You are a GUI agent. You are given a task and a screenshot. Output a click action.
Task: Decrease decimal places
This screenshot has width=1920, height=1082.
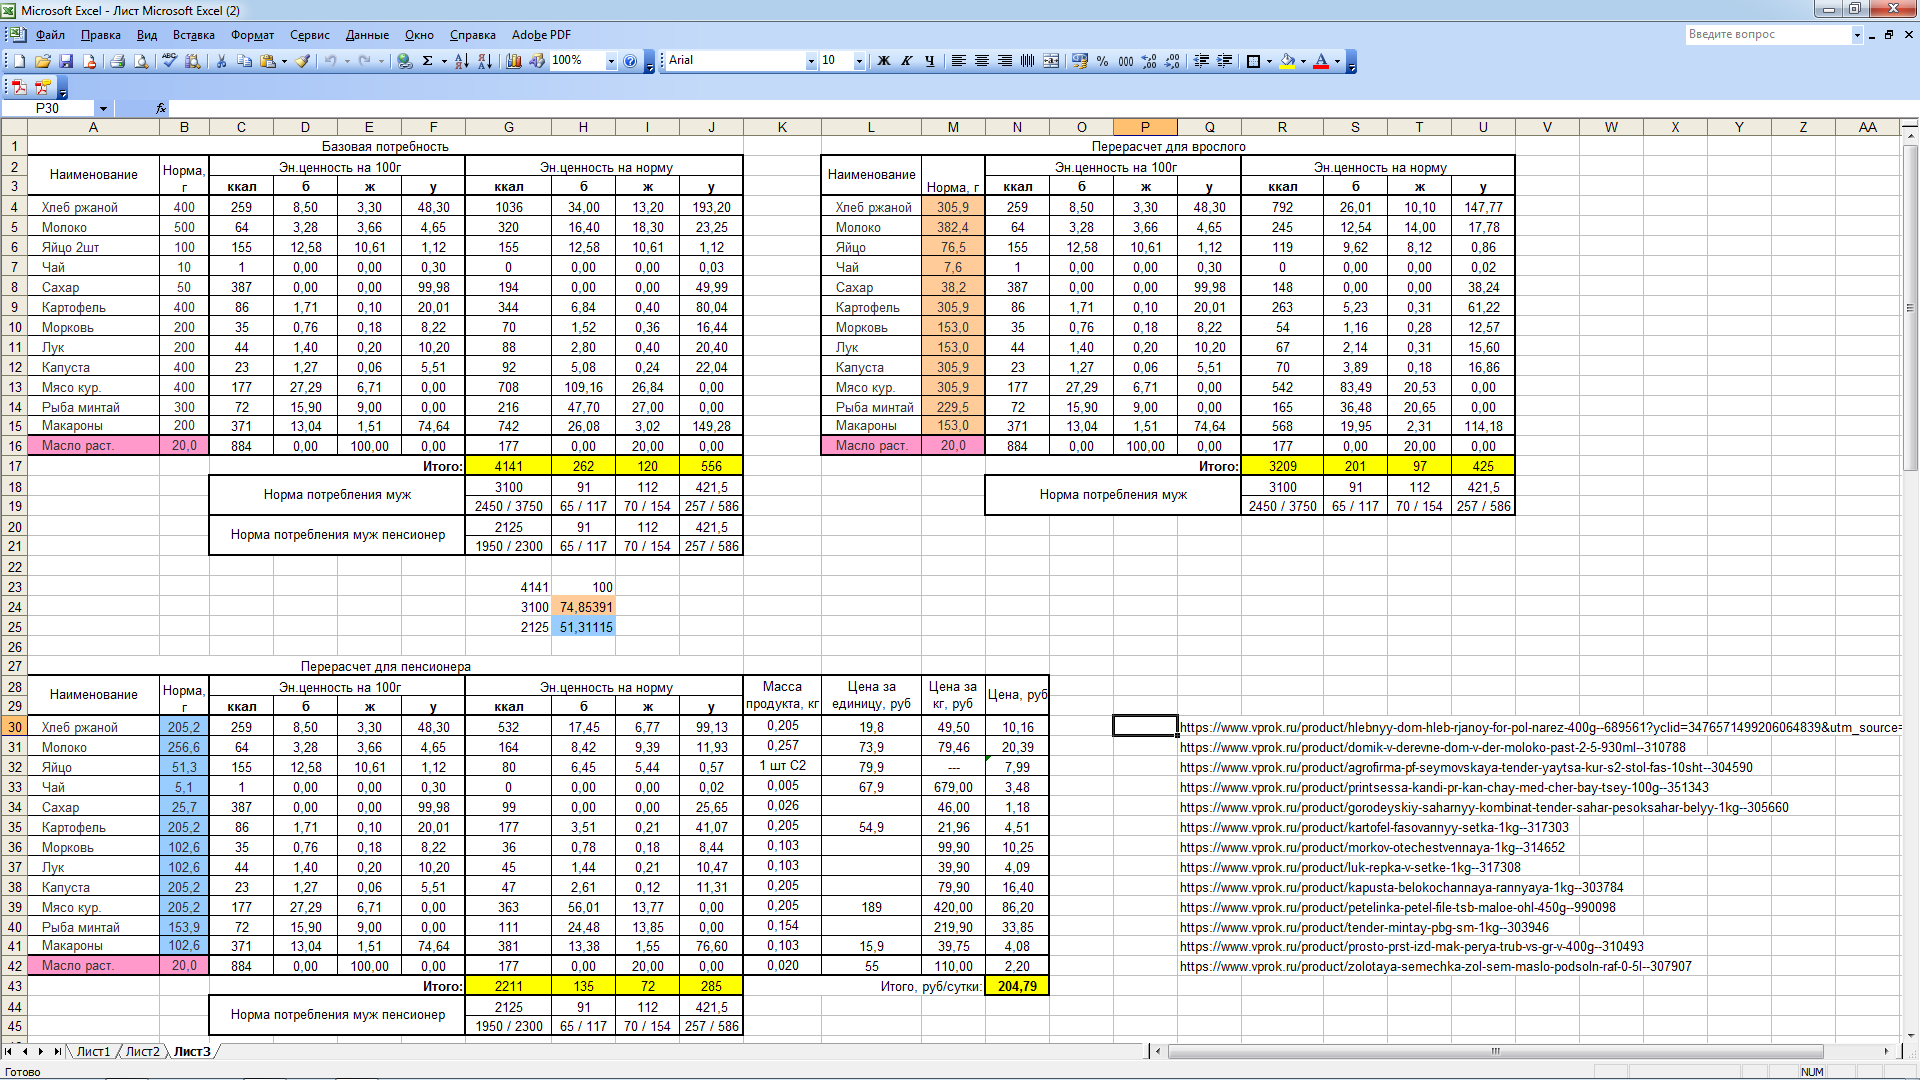coord(1173,61)
